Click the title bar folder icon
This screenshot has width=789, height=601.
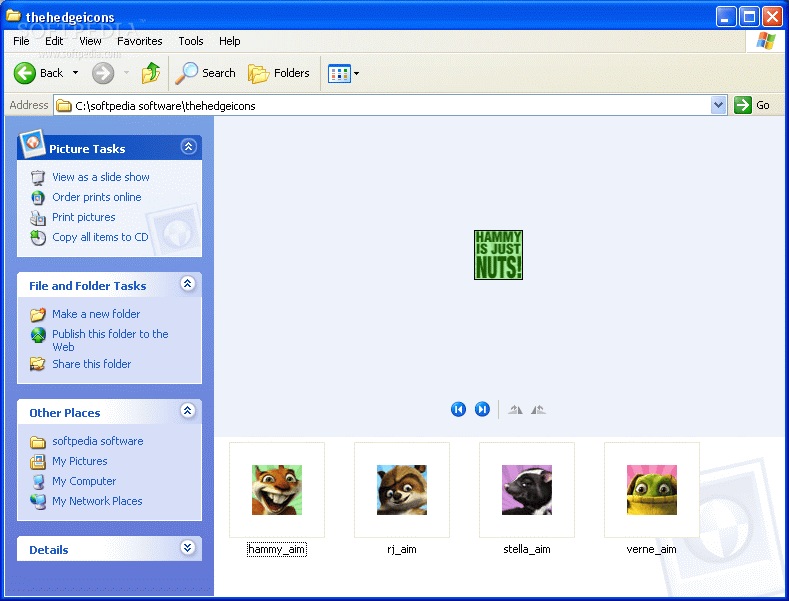[13, 16]
